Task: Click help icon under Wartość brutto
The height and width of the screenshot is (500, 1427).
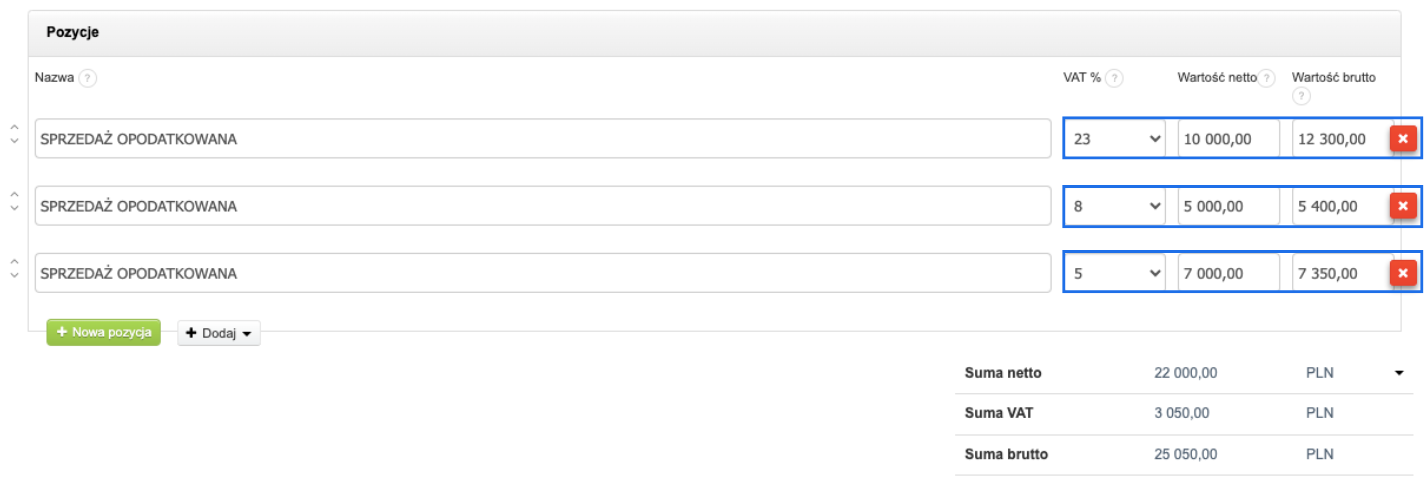Action: click(x=1301, y=96)
